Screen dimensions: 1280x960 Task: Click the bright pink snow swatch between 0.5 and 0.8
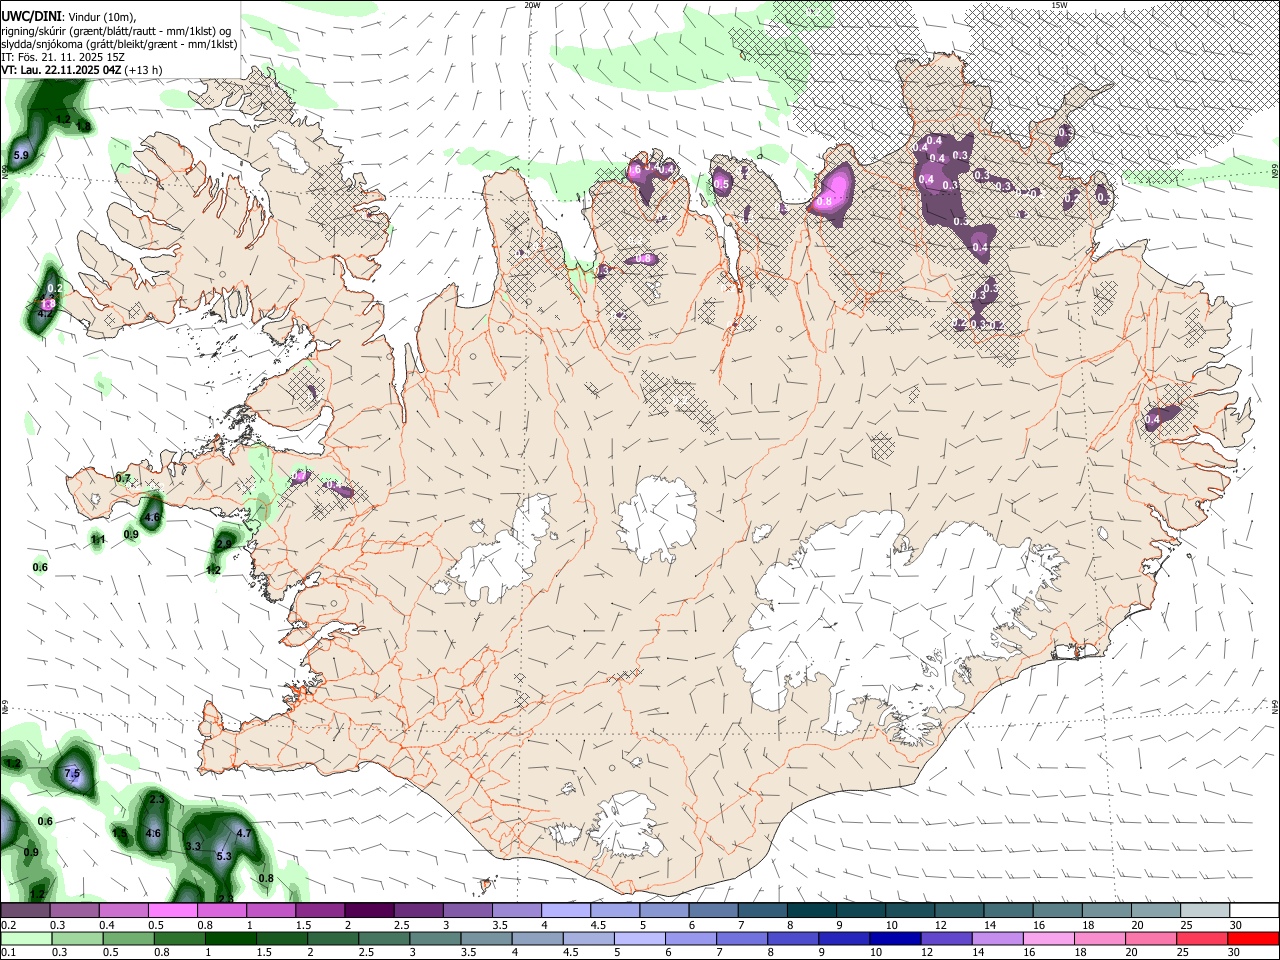click(172, 911)
